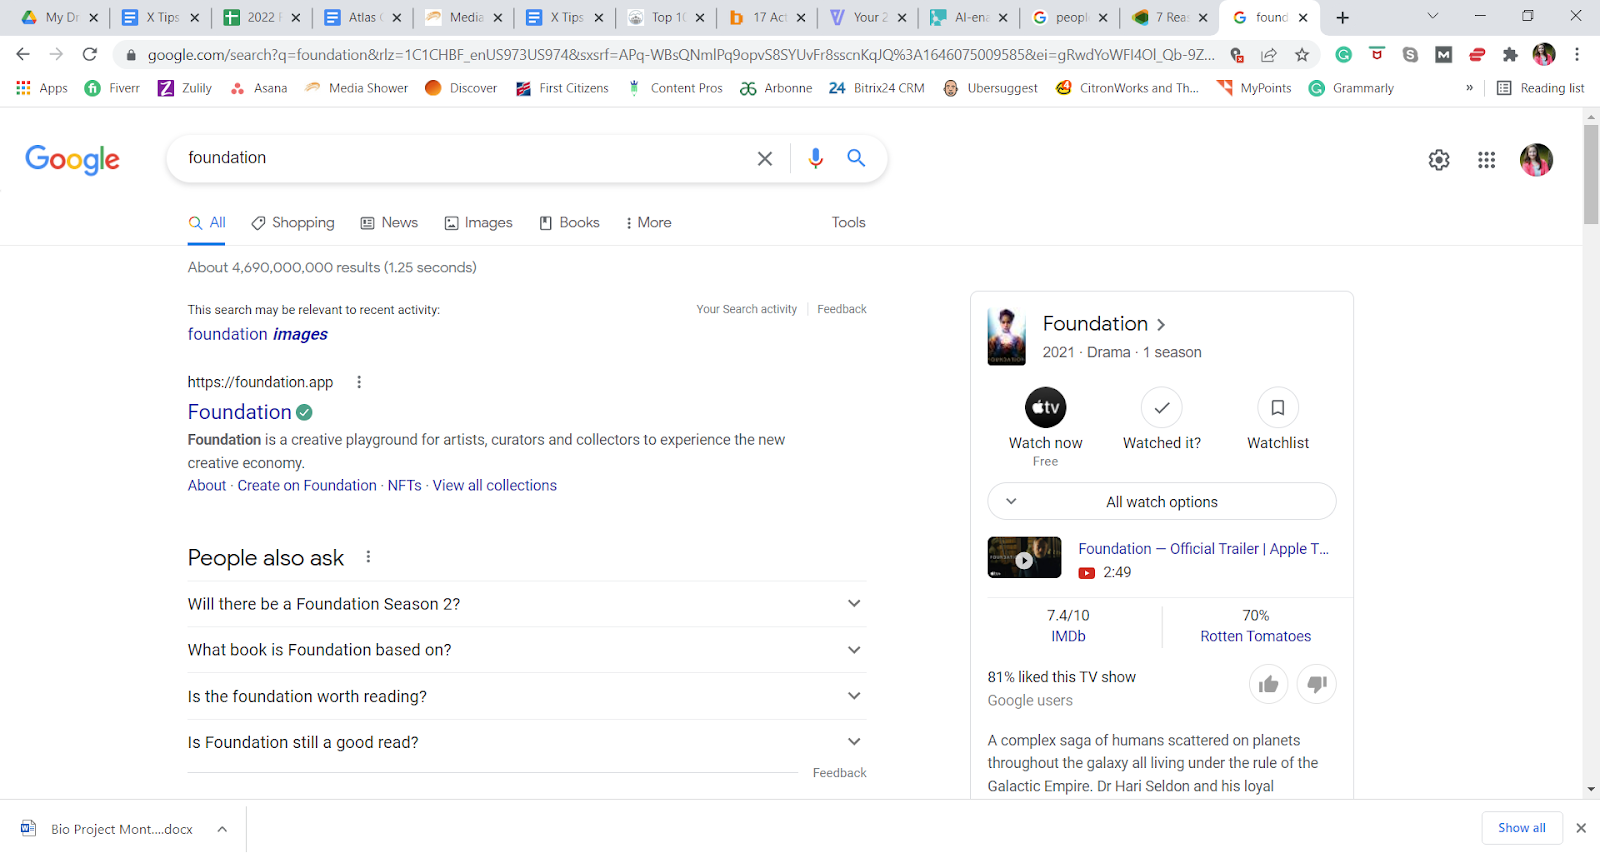Open options for the foundation.app result
Screen dimensions: 1600x858
point(359,382)
